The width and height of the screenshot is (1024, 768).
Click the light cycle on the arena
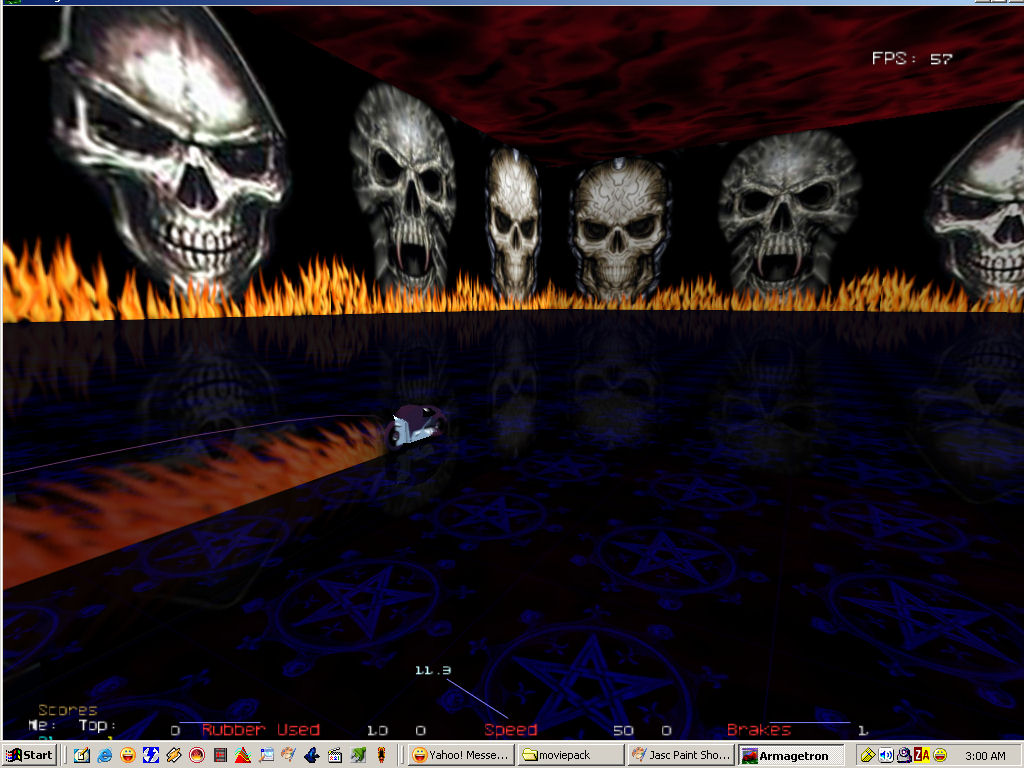pyautogui.click(x=415, y=426)
